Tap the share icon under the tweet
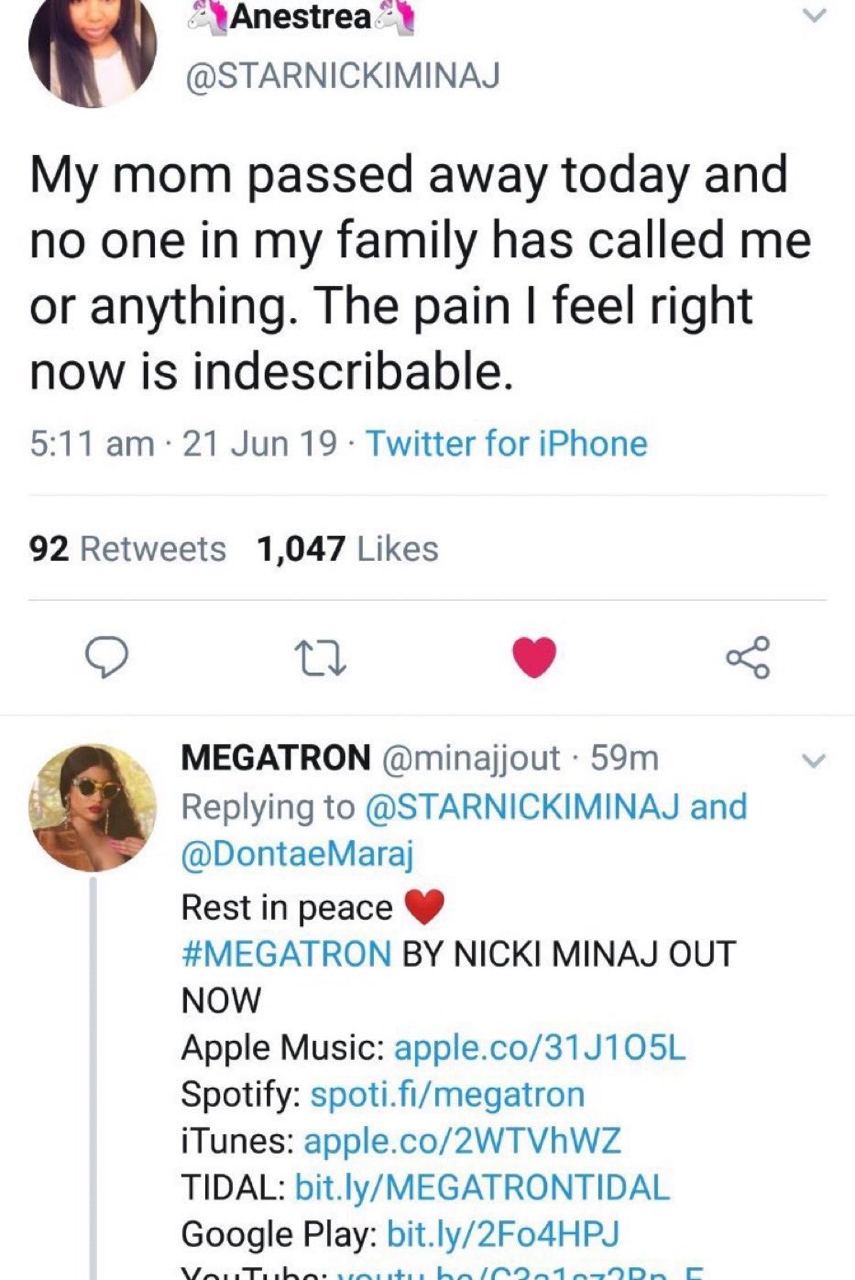 749,657
